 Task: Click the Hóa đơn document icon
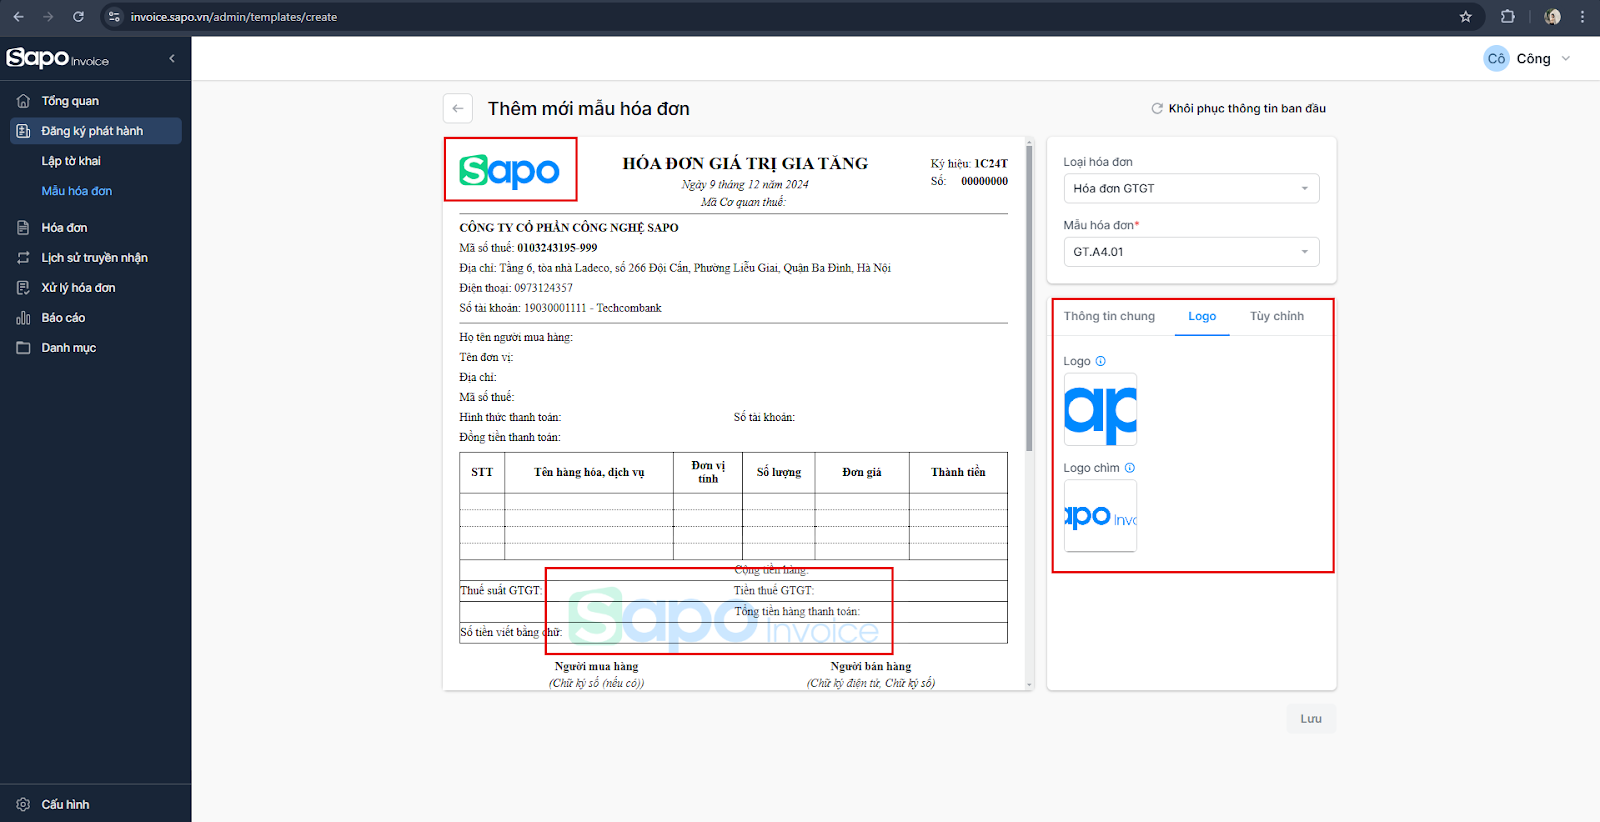(x=23, y=228)
